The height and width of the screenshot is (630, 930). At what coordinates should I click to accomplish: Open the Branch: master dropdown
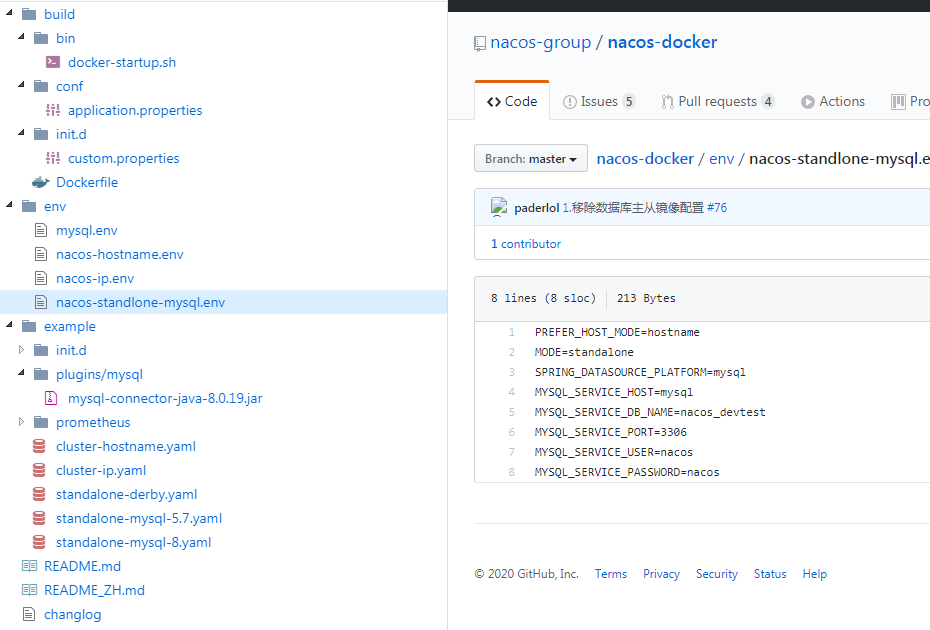(x=531, y=158)
